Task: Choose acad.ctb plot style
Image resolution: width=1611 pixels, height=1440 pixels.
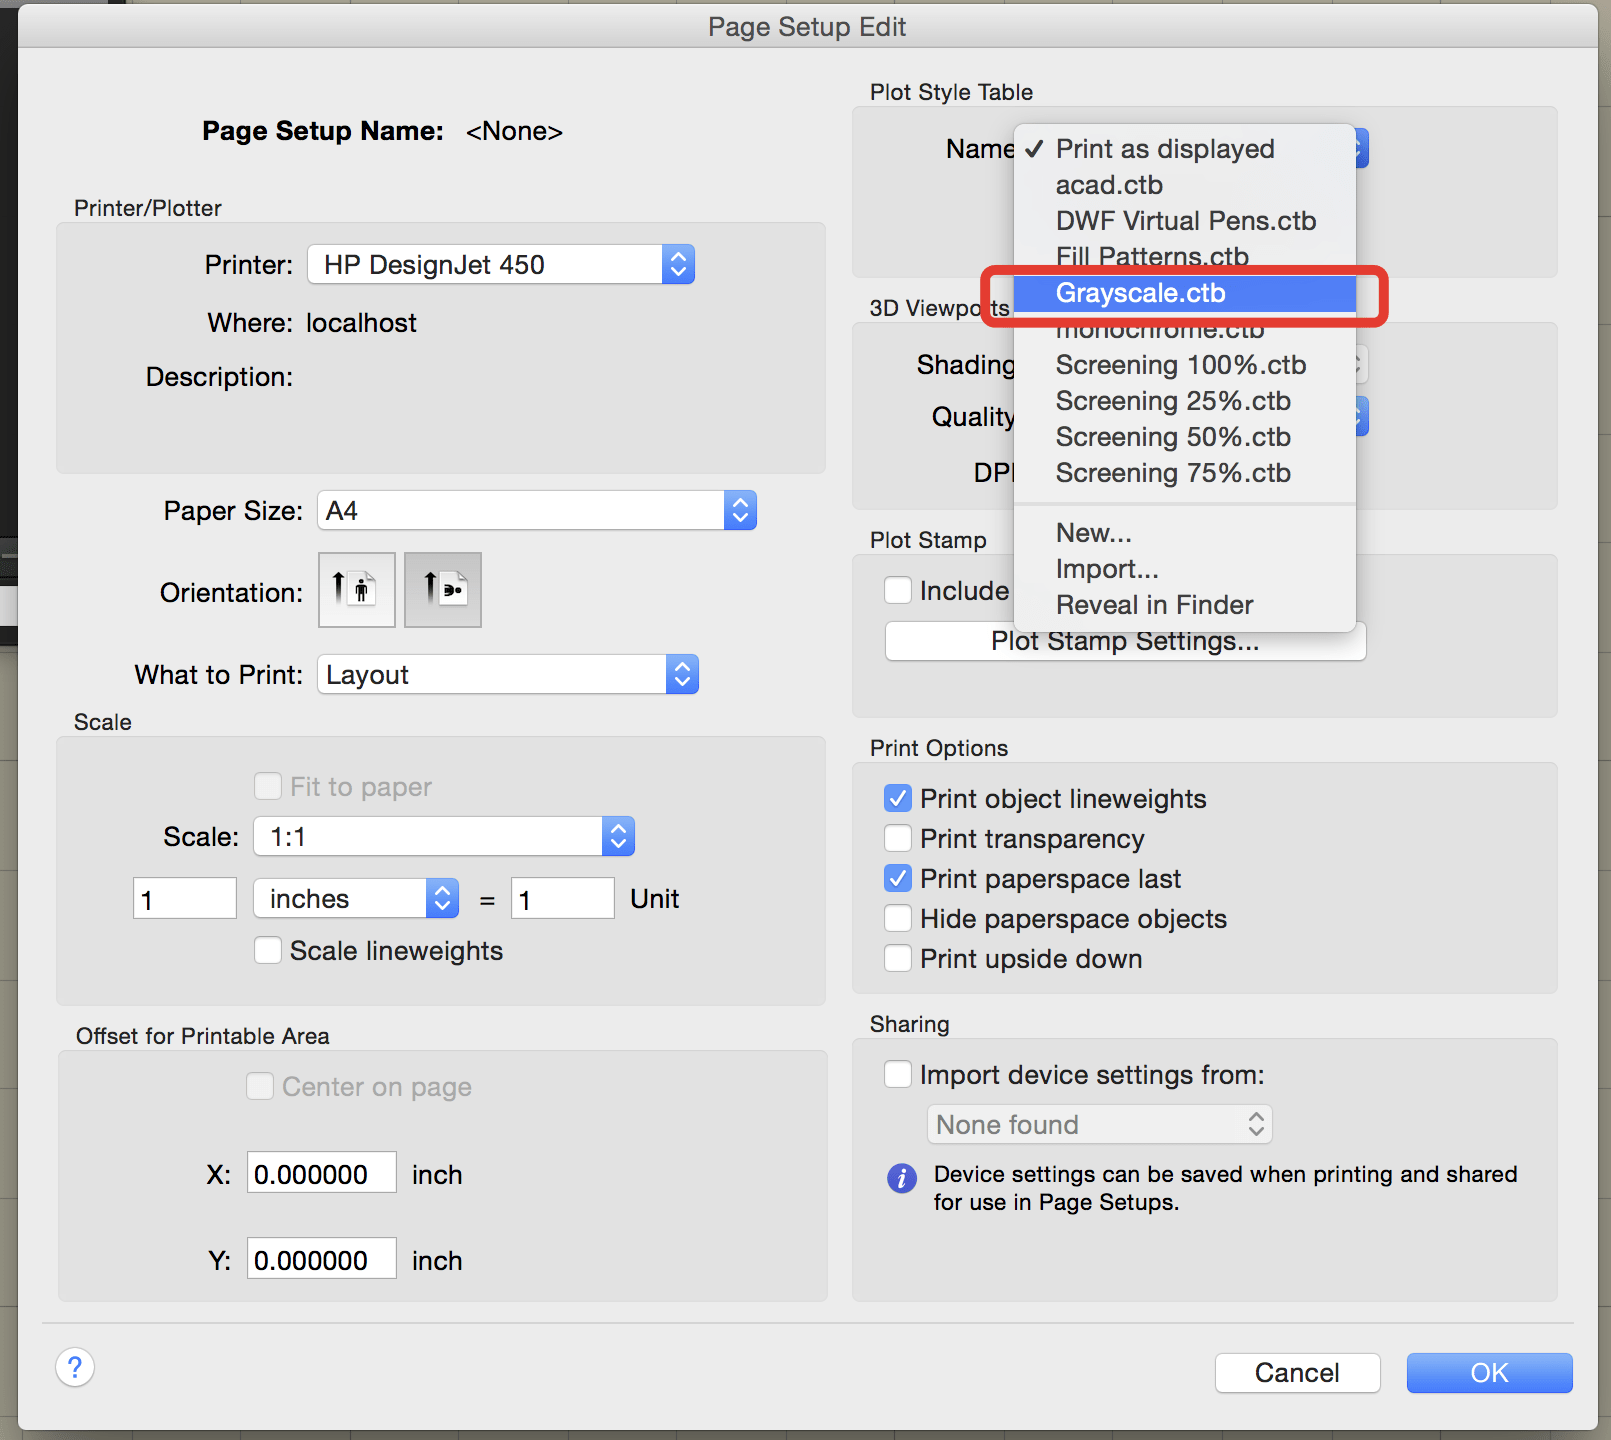Action: (x=1185, y=185)
